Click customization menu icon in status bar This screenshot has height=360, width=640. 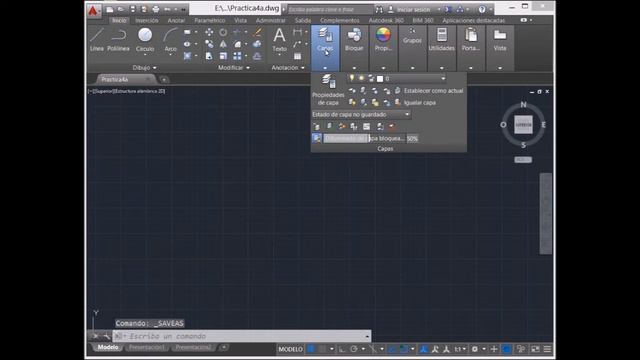point(547,349)
